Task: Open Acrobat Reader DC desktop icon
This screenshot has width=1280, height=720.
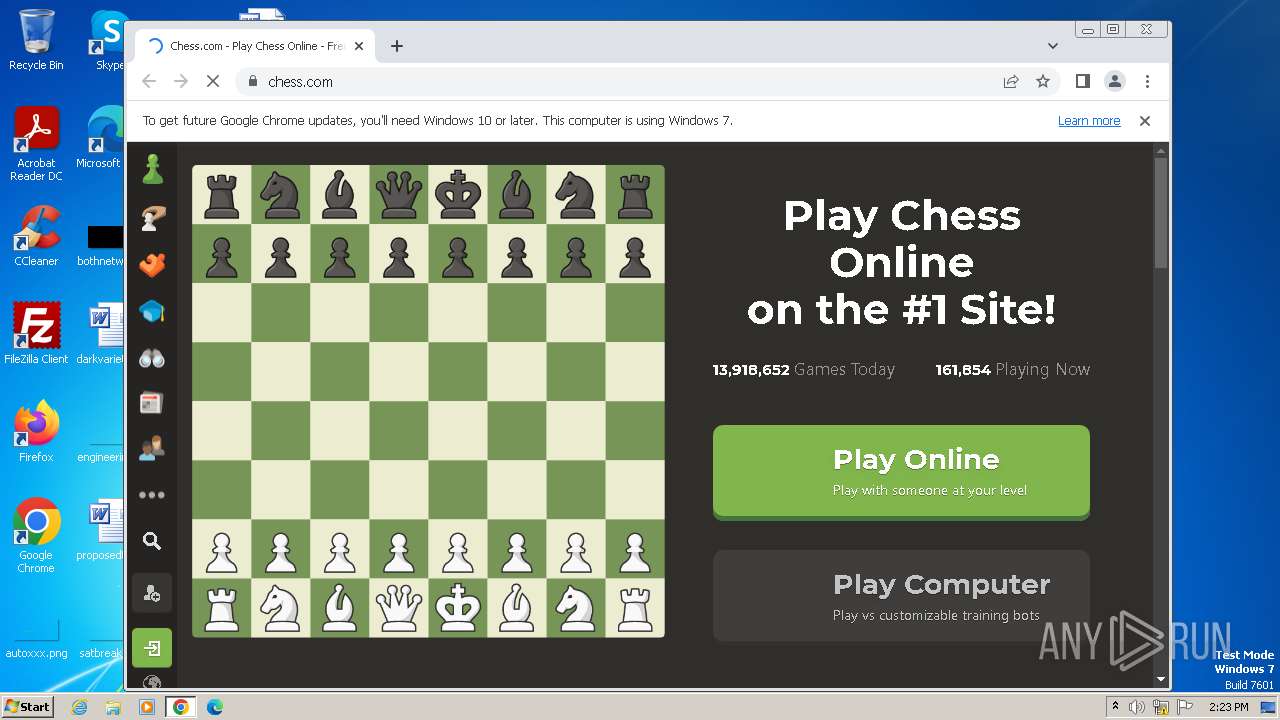Action: tap(36, 144)
